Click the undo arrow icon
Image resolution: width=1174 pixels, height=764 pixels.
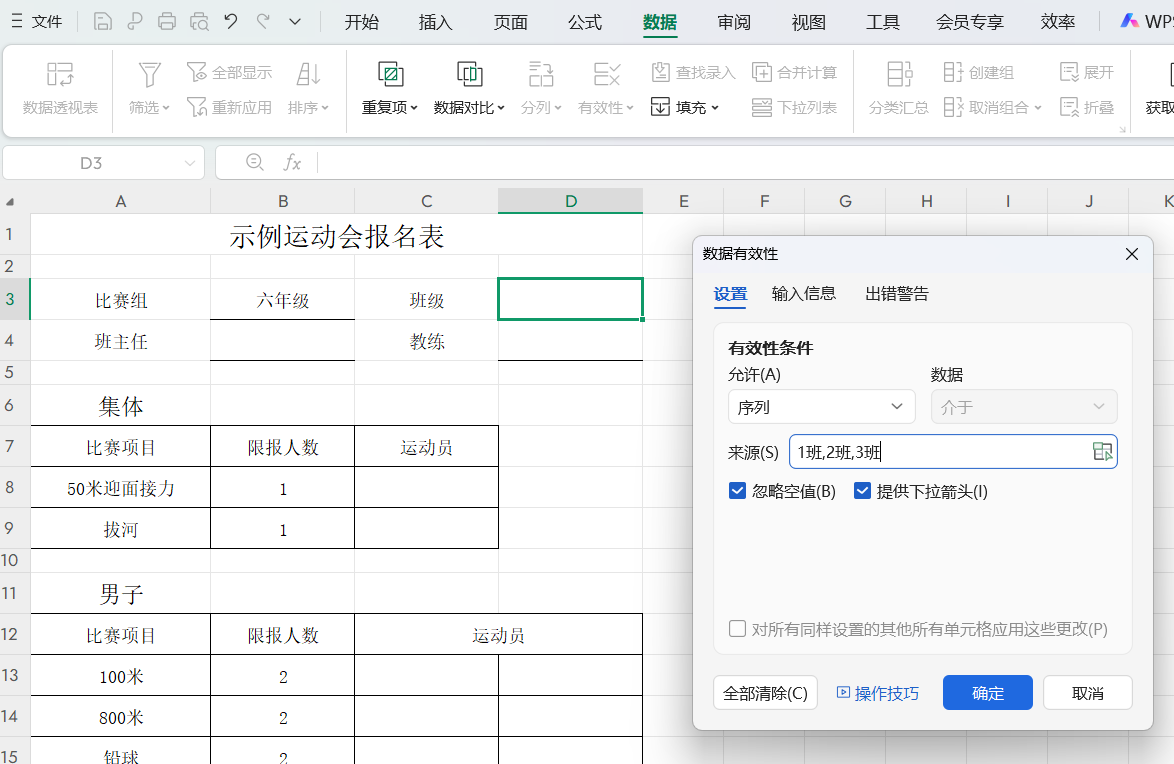pos(231,21)
